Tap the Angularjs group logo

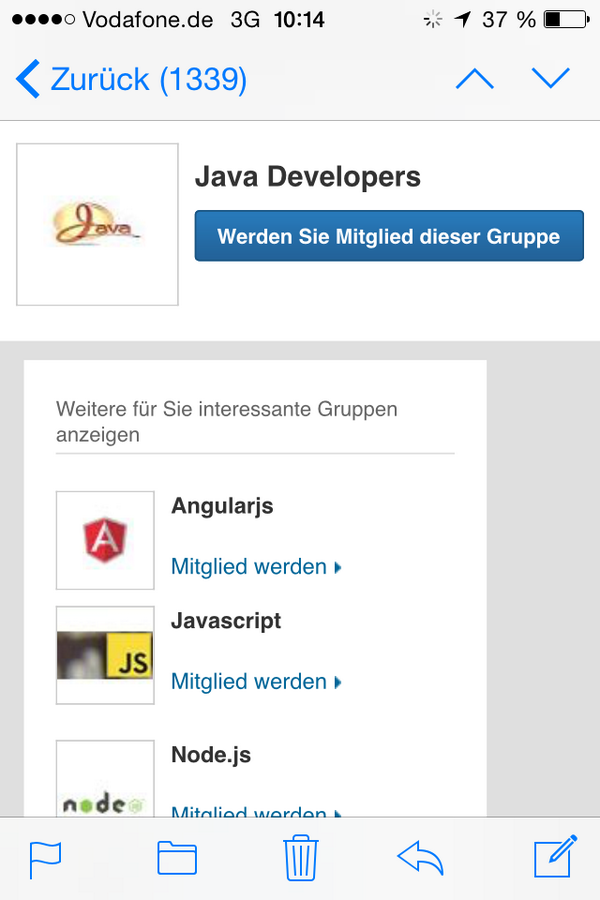[105, 540]
